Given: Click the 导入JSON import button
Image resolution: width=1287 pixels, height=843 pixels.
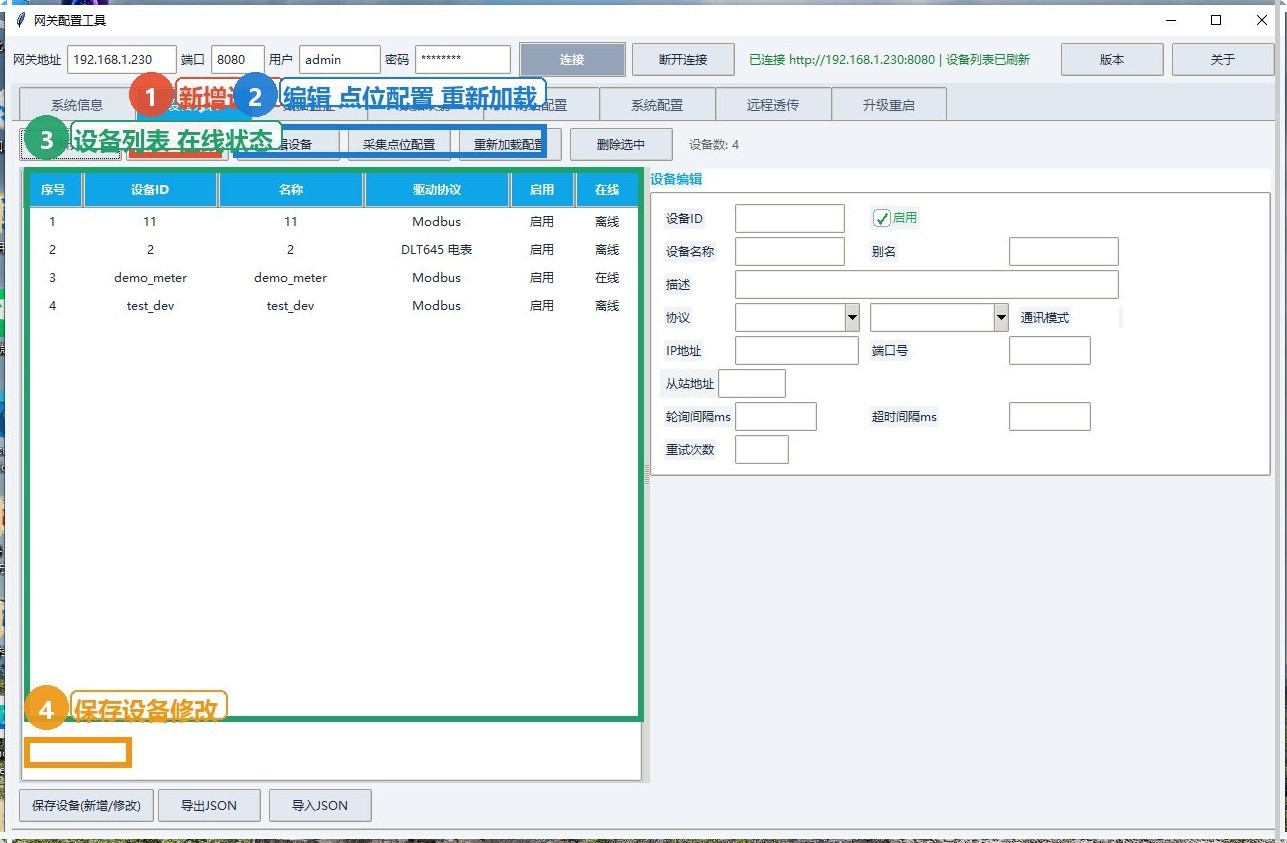Looking at the screenshot, I should pyautogui.click(x=320, y=805).
